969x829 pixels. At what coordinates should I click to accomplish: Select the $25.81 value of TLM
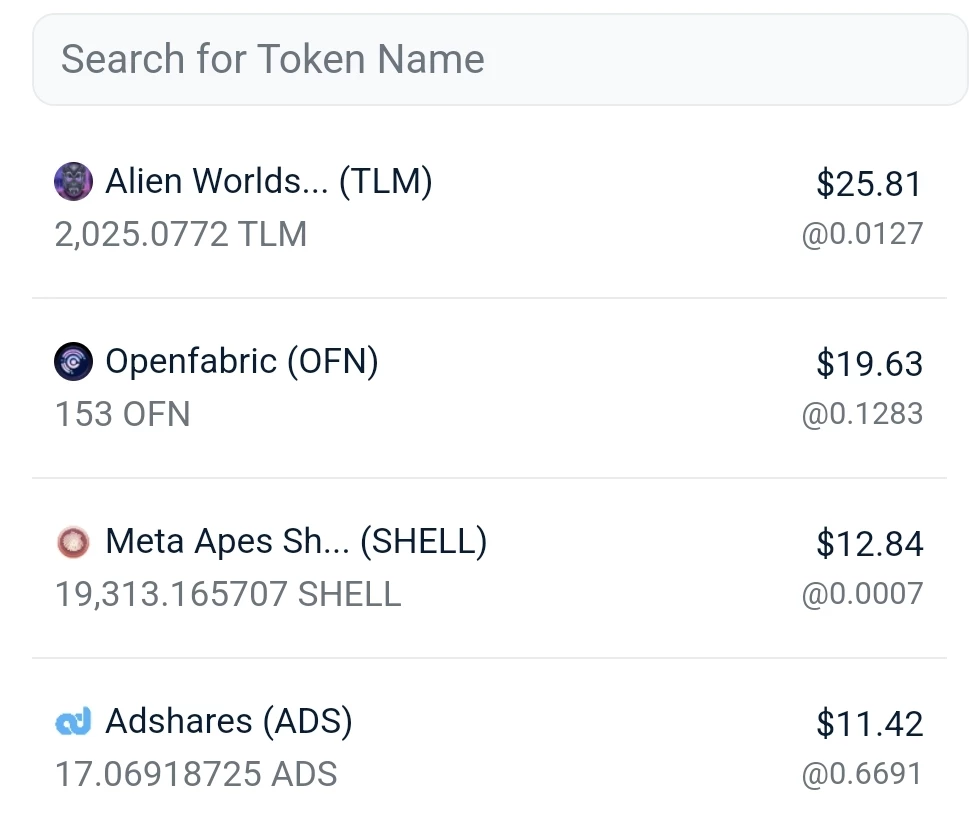[869, 184]
